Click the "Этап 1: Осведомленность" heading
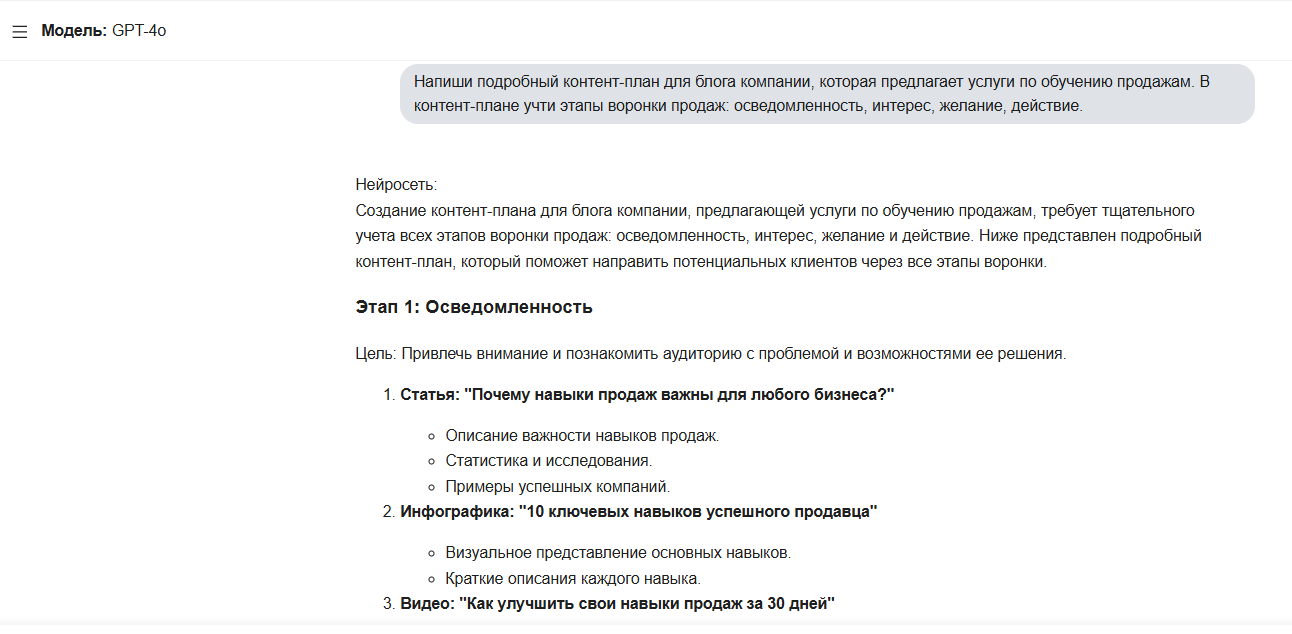This screenshot has height=634, width=1292. pos(474,307)
